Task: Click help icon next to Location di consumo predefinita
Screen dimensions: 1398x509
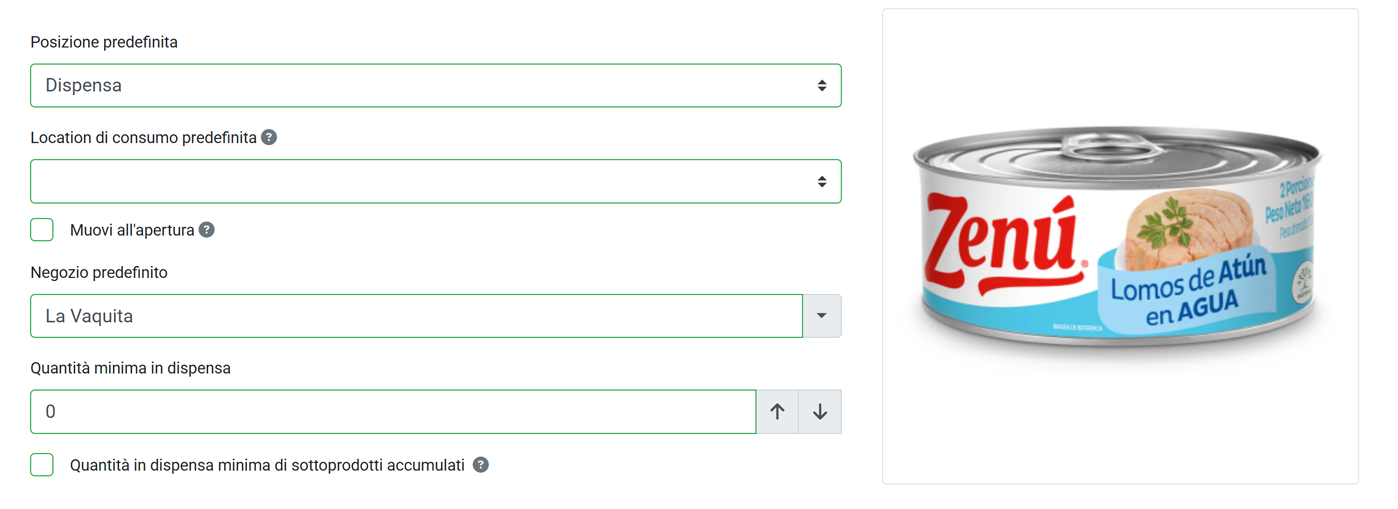Action: (269, 138)
